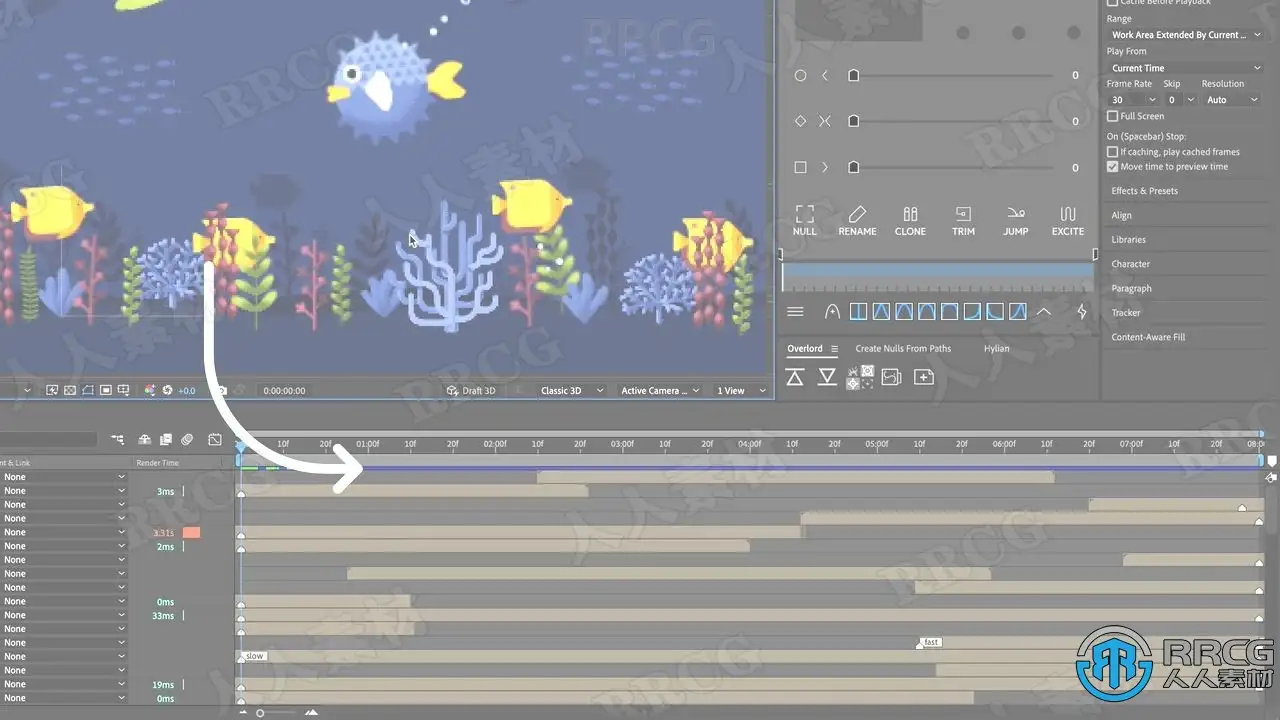Open the Classic 3D renderer dropdown
1280x720 pixels.
click(572, 390)
